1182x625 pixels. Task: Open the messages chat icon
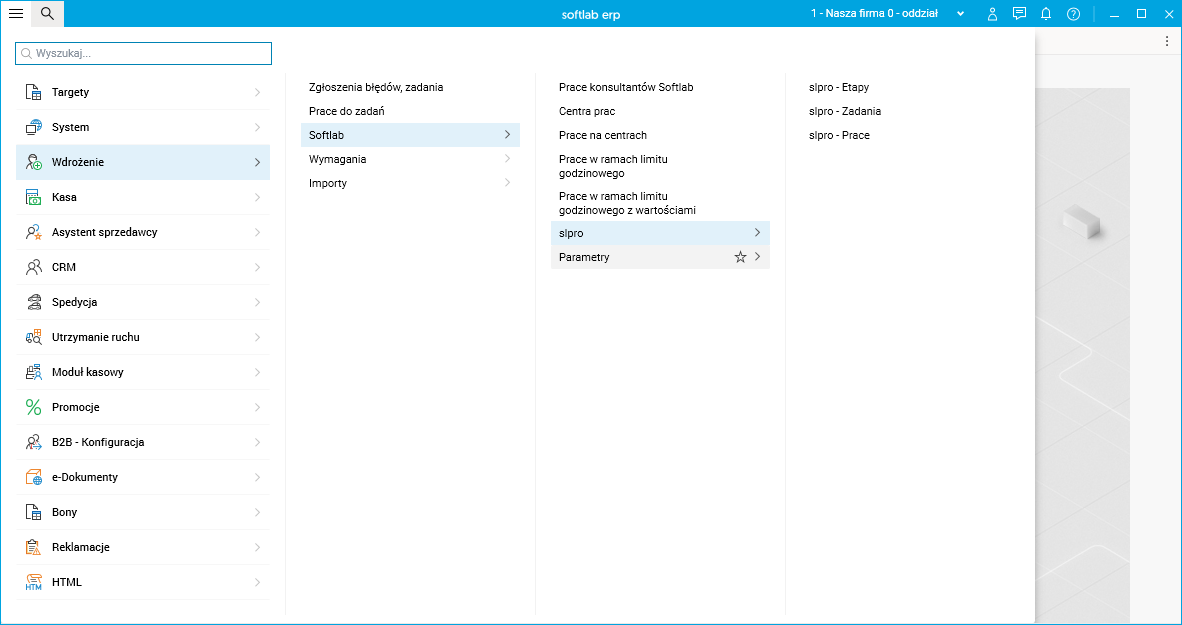[x=1019, y=14]
